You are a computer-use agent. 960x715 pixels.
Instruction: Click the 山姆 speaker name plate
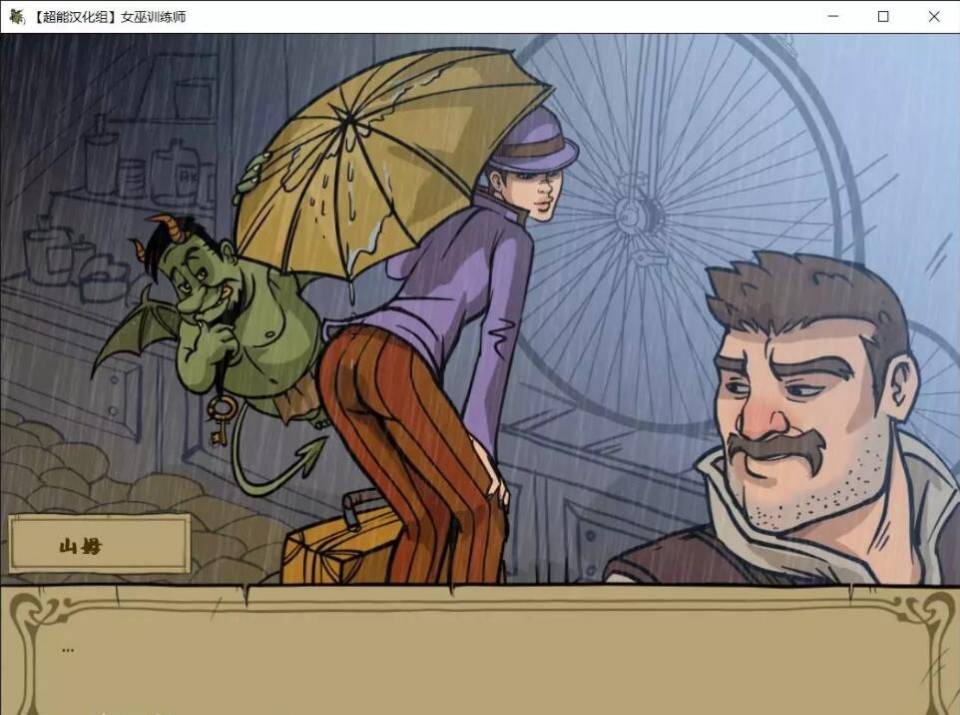coord(98,545)
